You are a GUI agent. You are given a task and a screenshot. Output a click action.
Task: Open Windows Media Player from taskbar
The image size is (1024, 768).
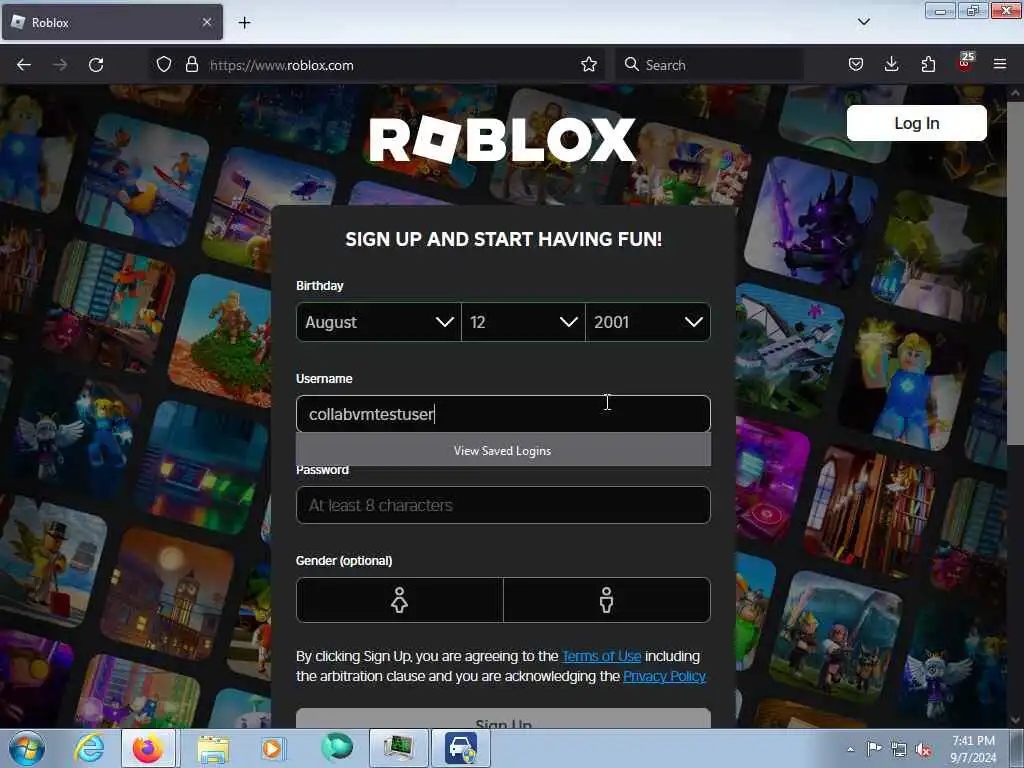tap(272, 748)
